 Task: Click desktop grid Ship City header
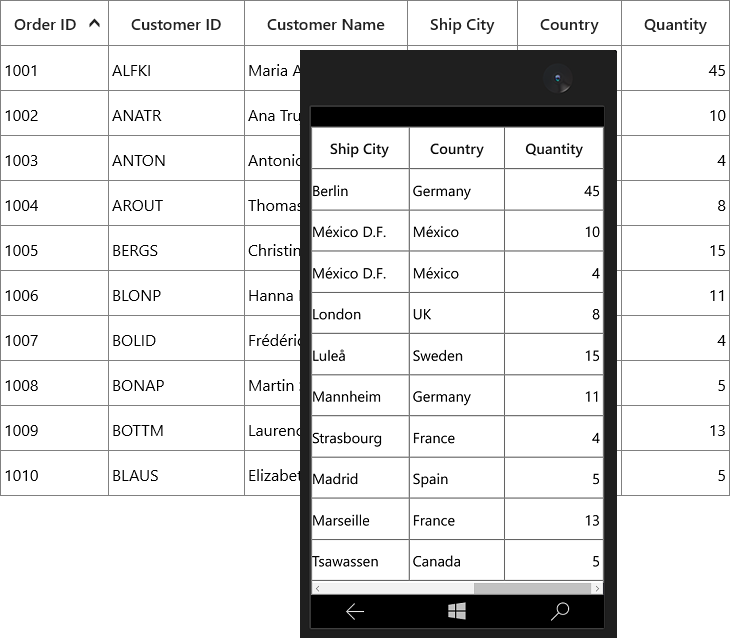[462, 23]
